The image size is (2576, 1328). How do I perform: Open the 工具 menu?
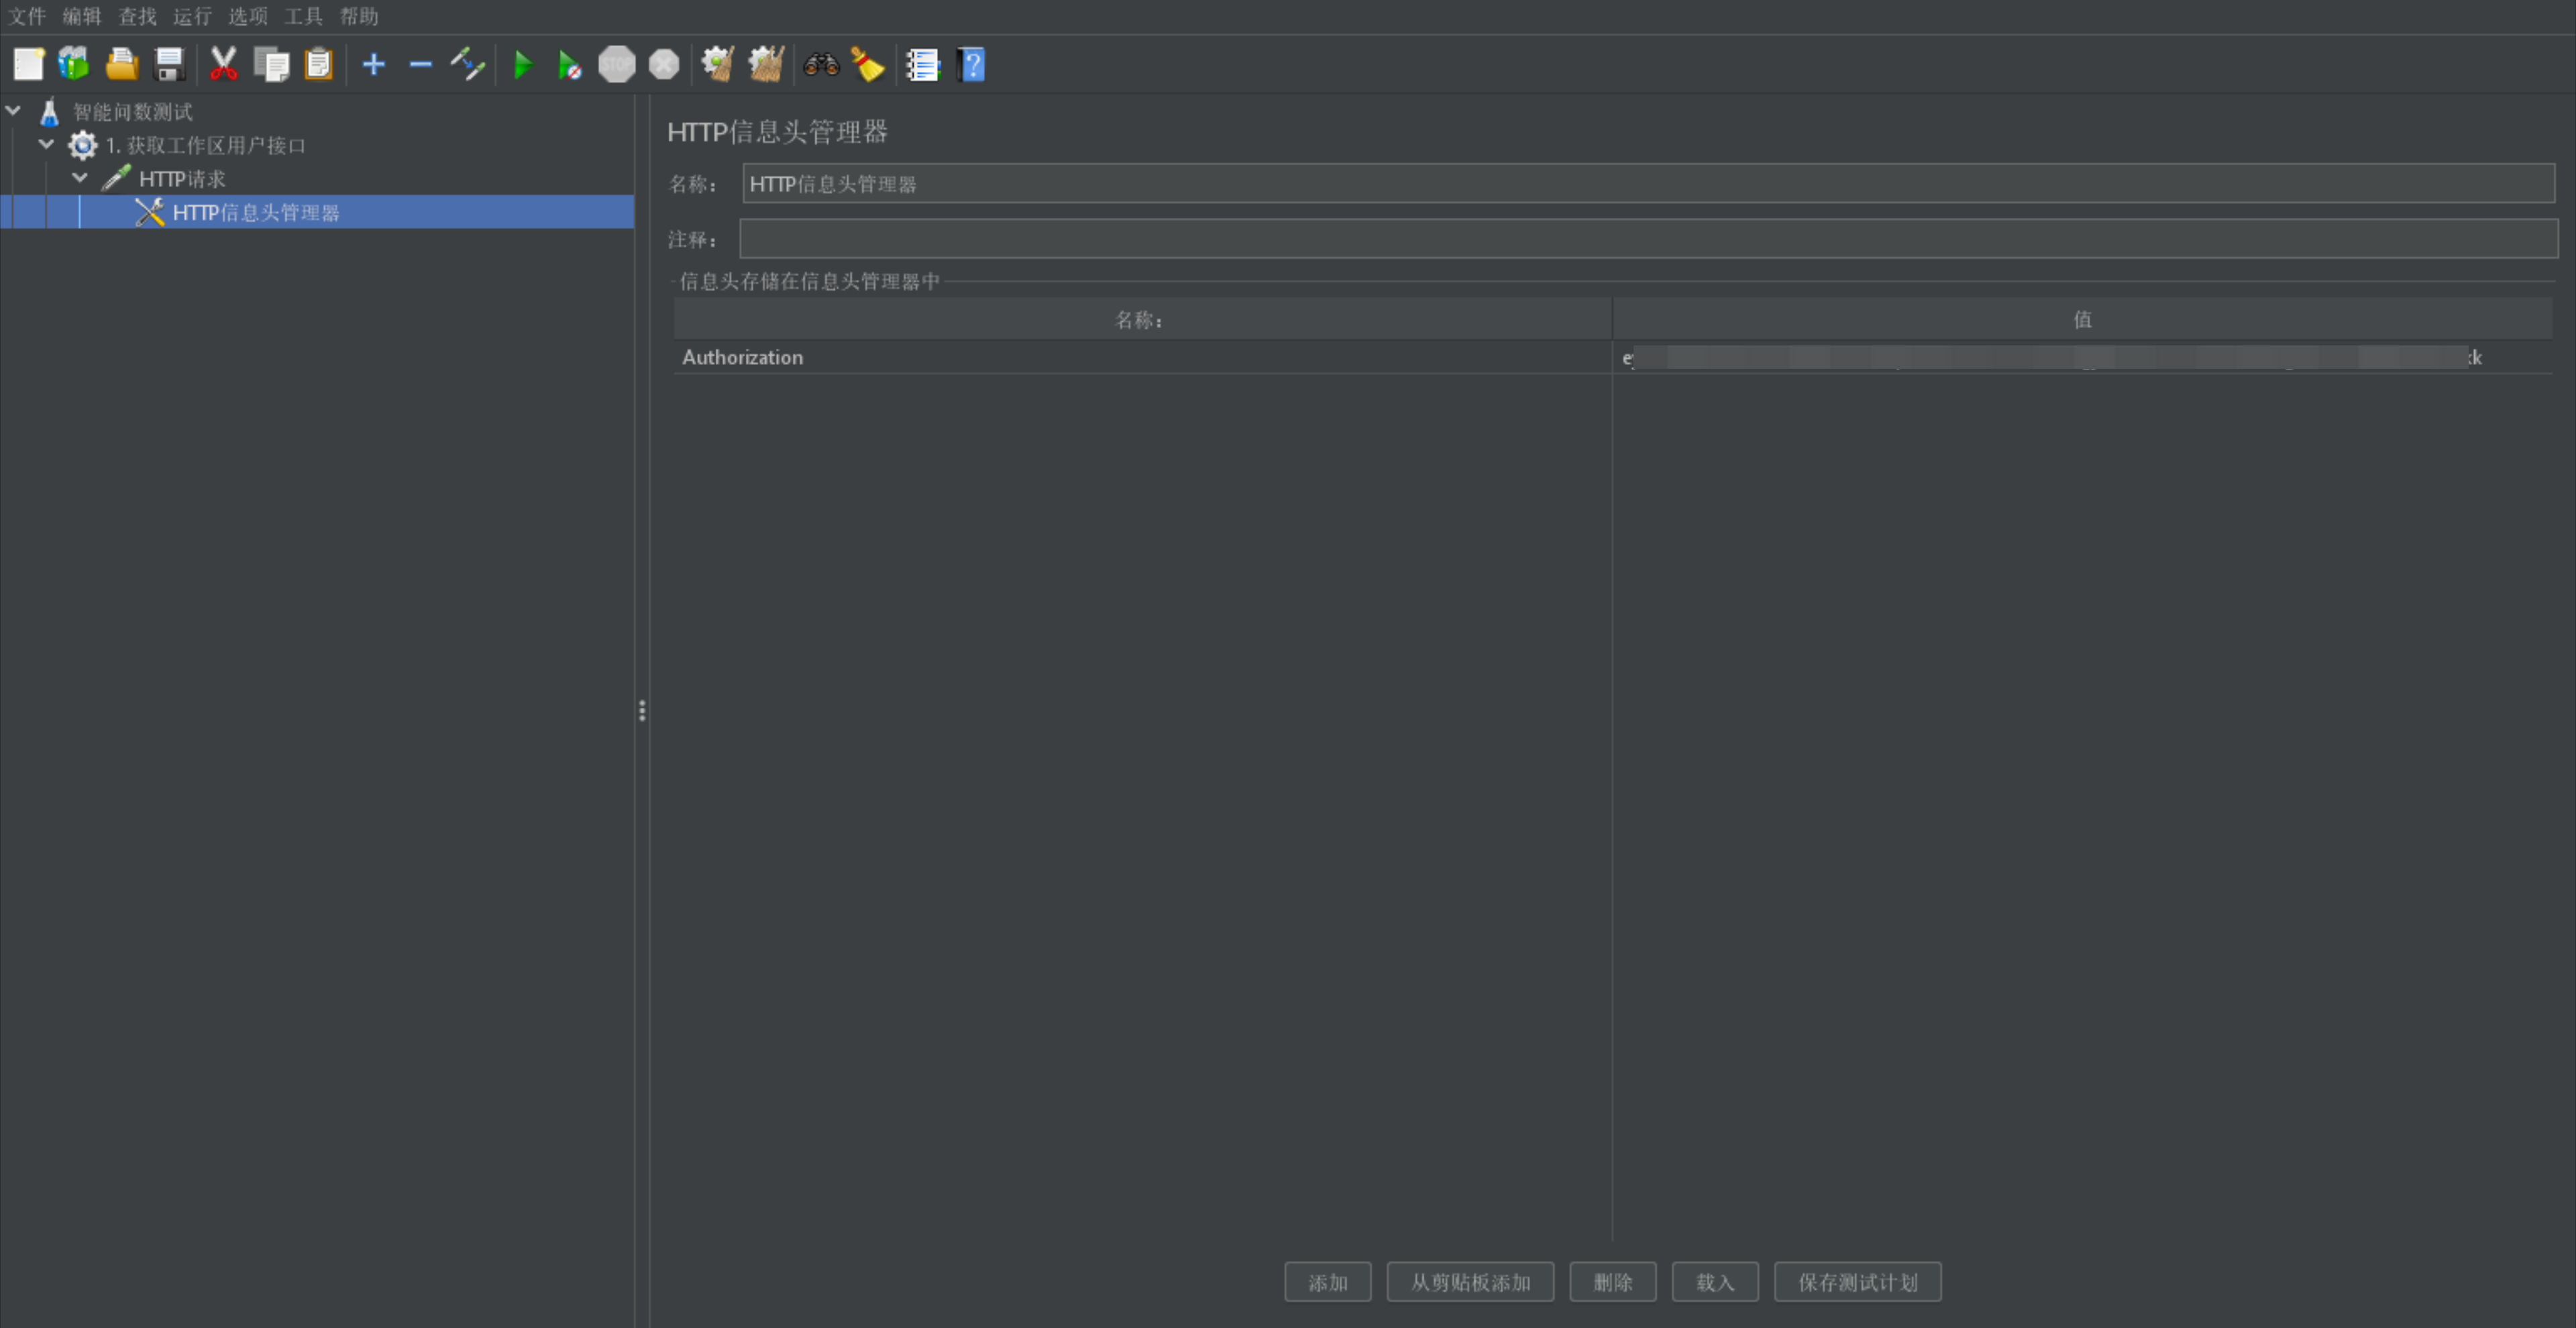pyautogui.click(x=304, y=16)
